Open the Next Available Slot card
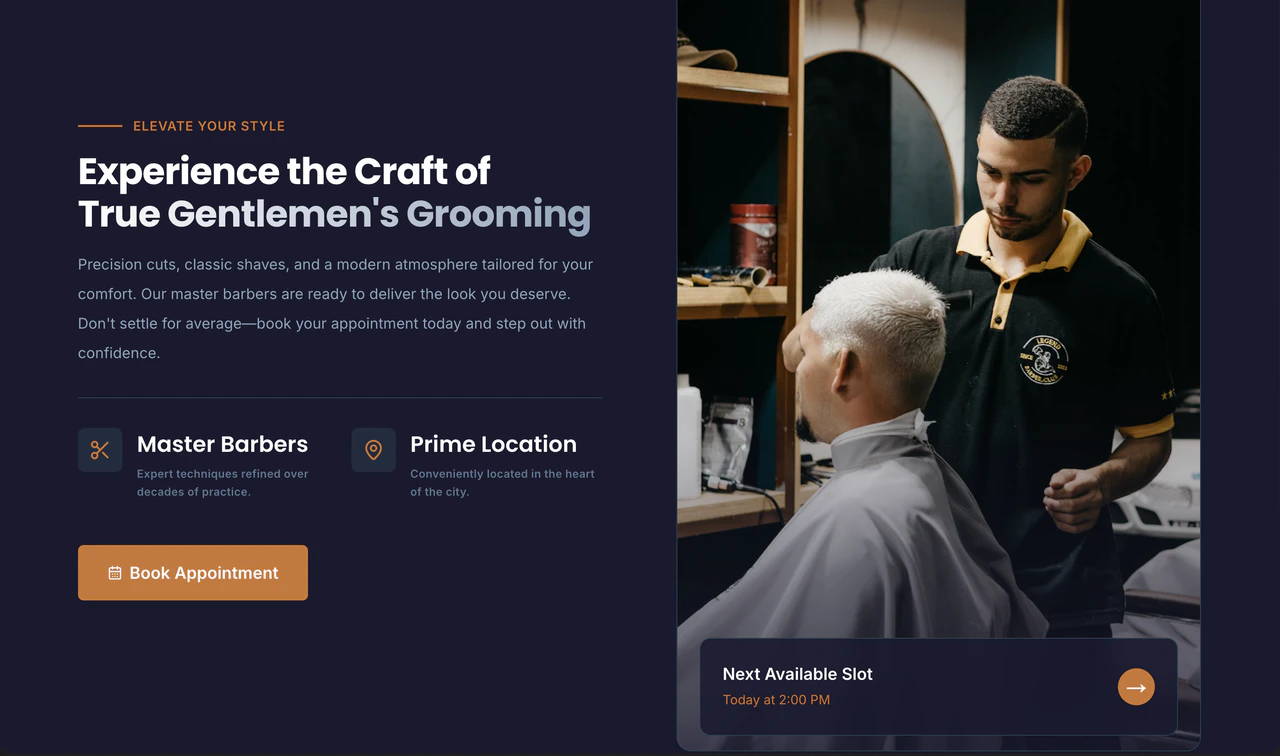This screenshot has height=756, width=1280. [938, 687]
